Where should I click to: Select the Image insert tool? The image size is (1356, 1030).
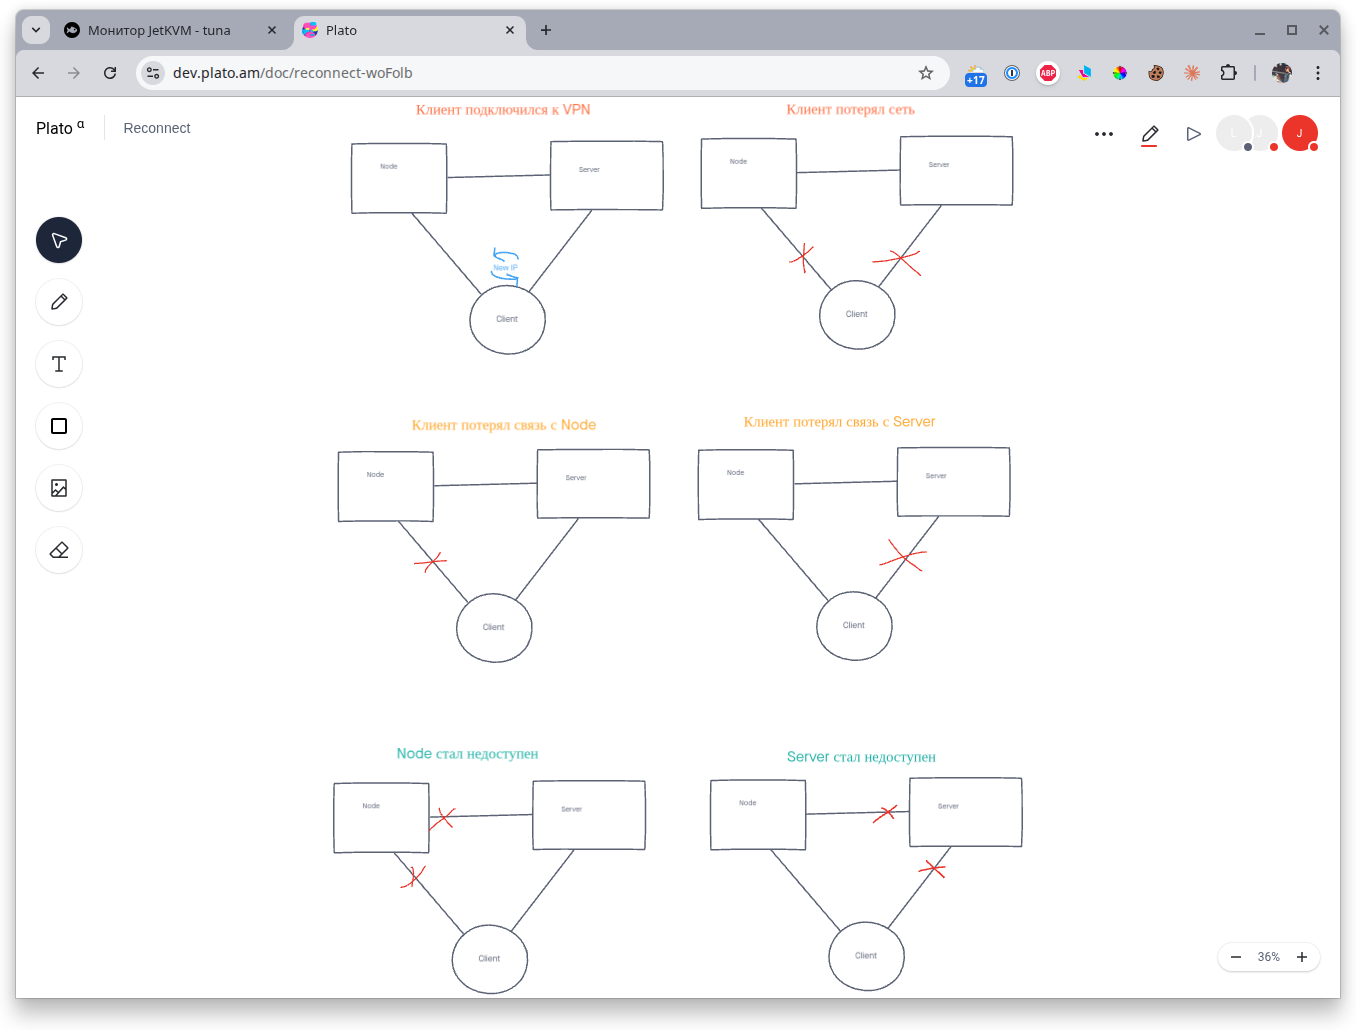tap(59, 488)
